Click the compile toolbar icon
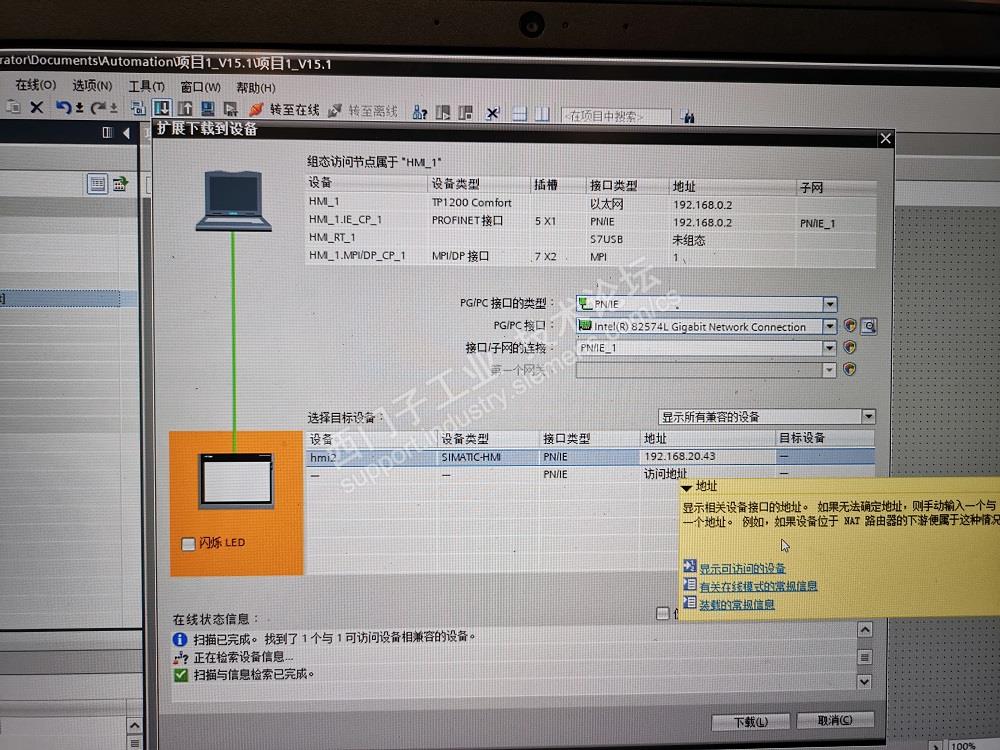The height and width of the screenshot is (750, 1000). click(137, 108)
